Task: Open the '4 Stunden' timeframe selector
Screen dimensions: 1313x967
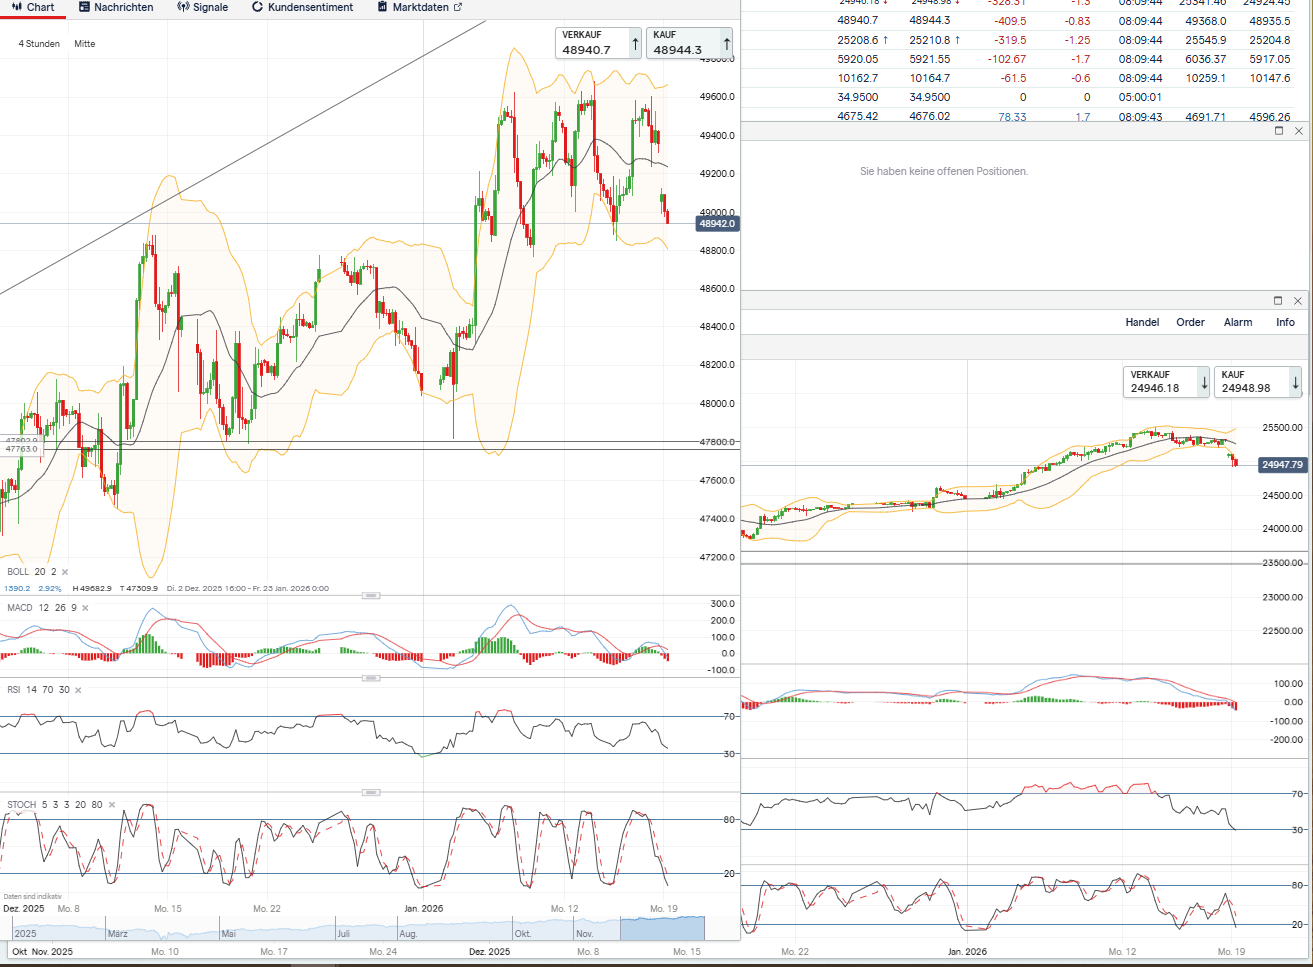Action: click(x=39, y=44)
